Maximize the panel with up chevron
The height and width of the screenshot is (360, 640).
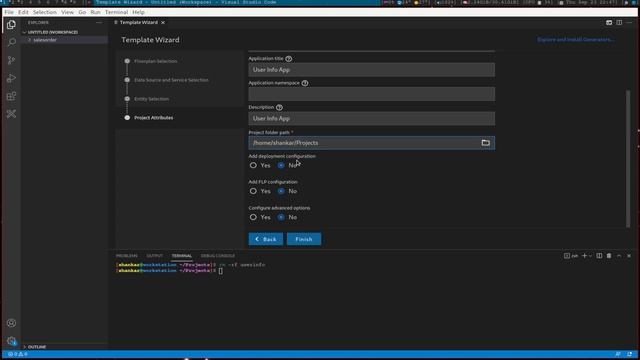click(619, 256)
